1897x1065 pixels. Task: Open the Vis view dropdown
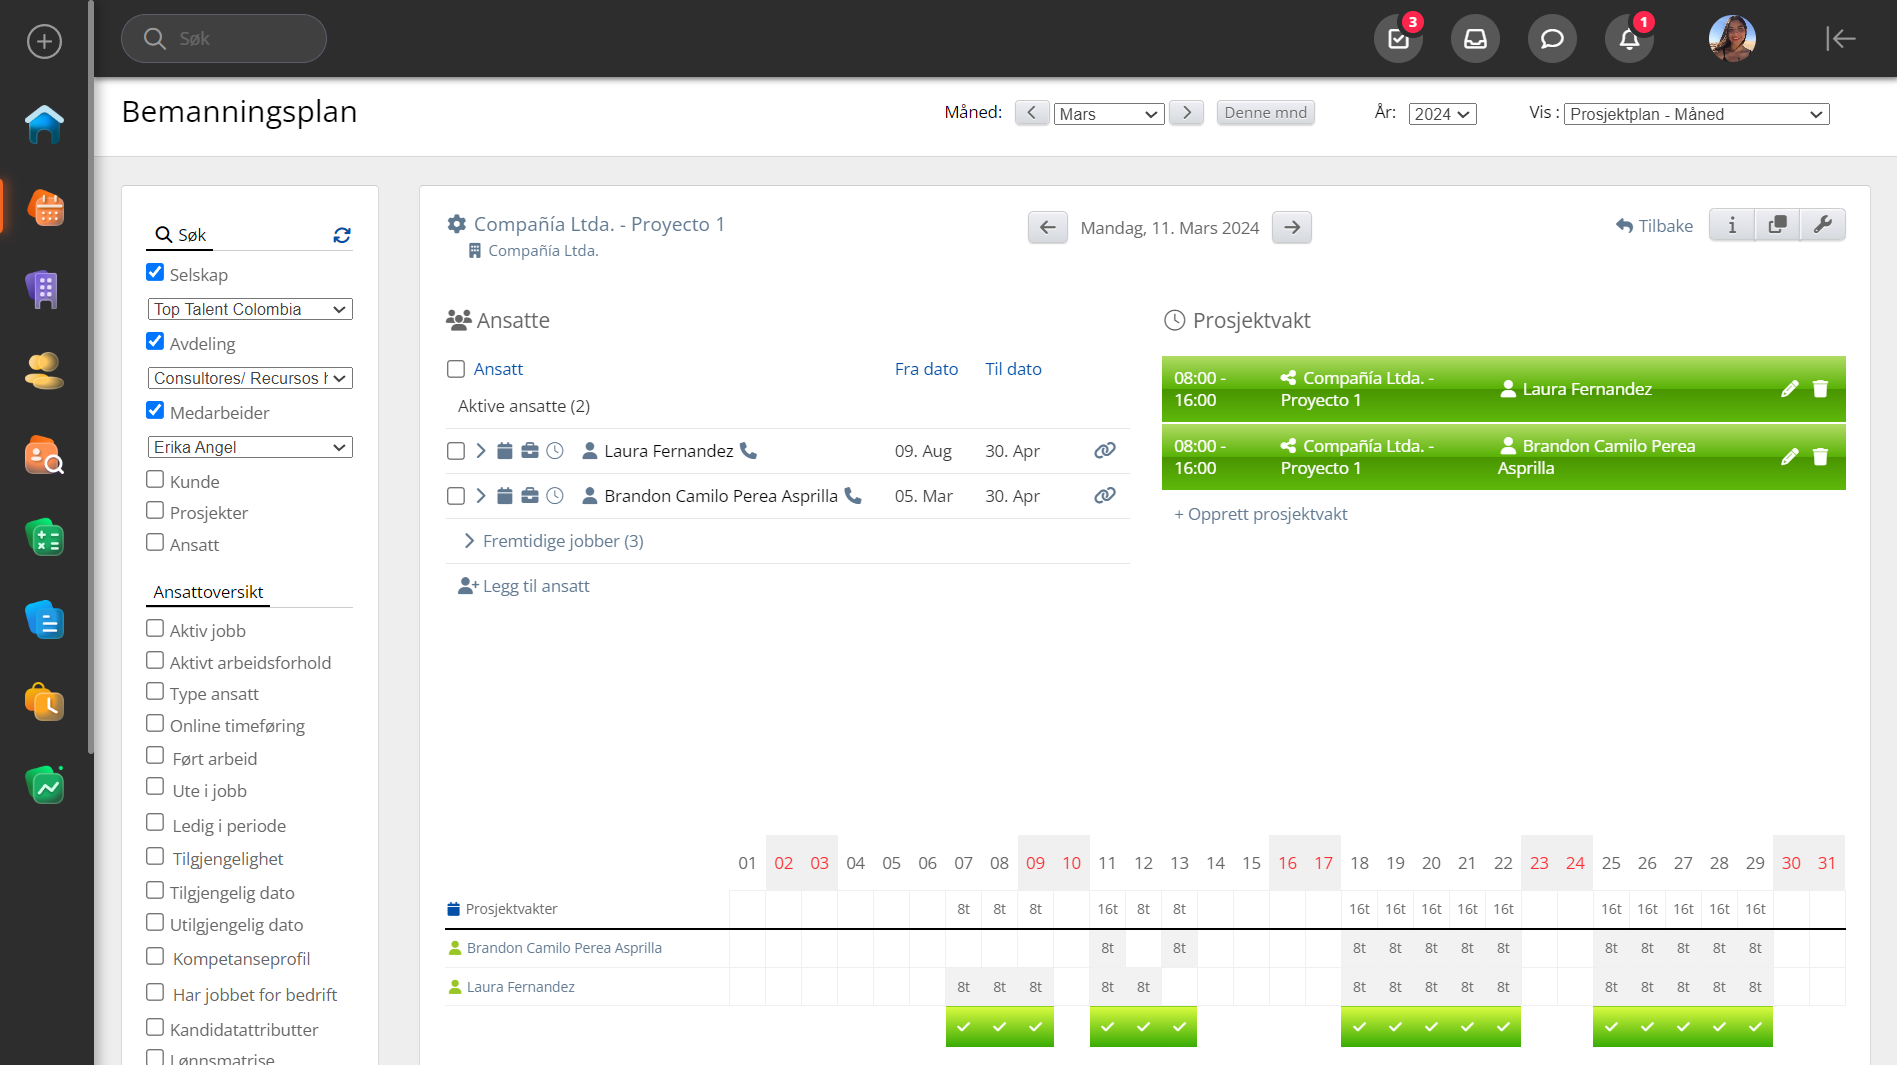coord(1695,114)
